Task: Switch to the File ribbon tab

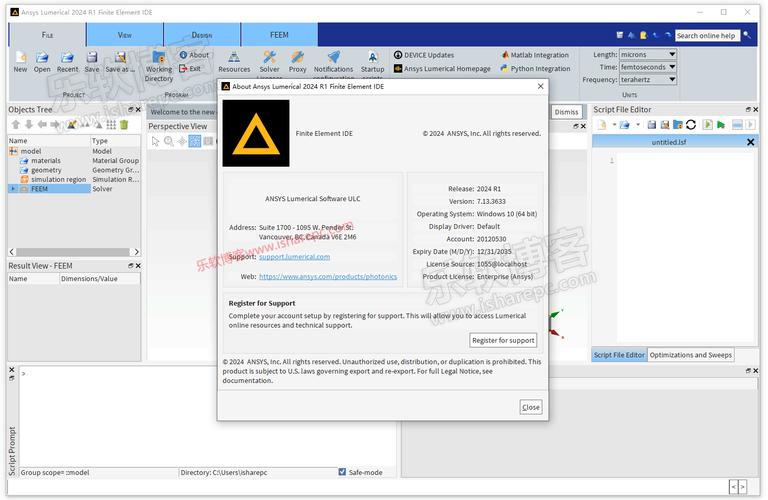Action: pos(48,35)
